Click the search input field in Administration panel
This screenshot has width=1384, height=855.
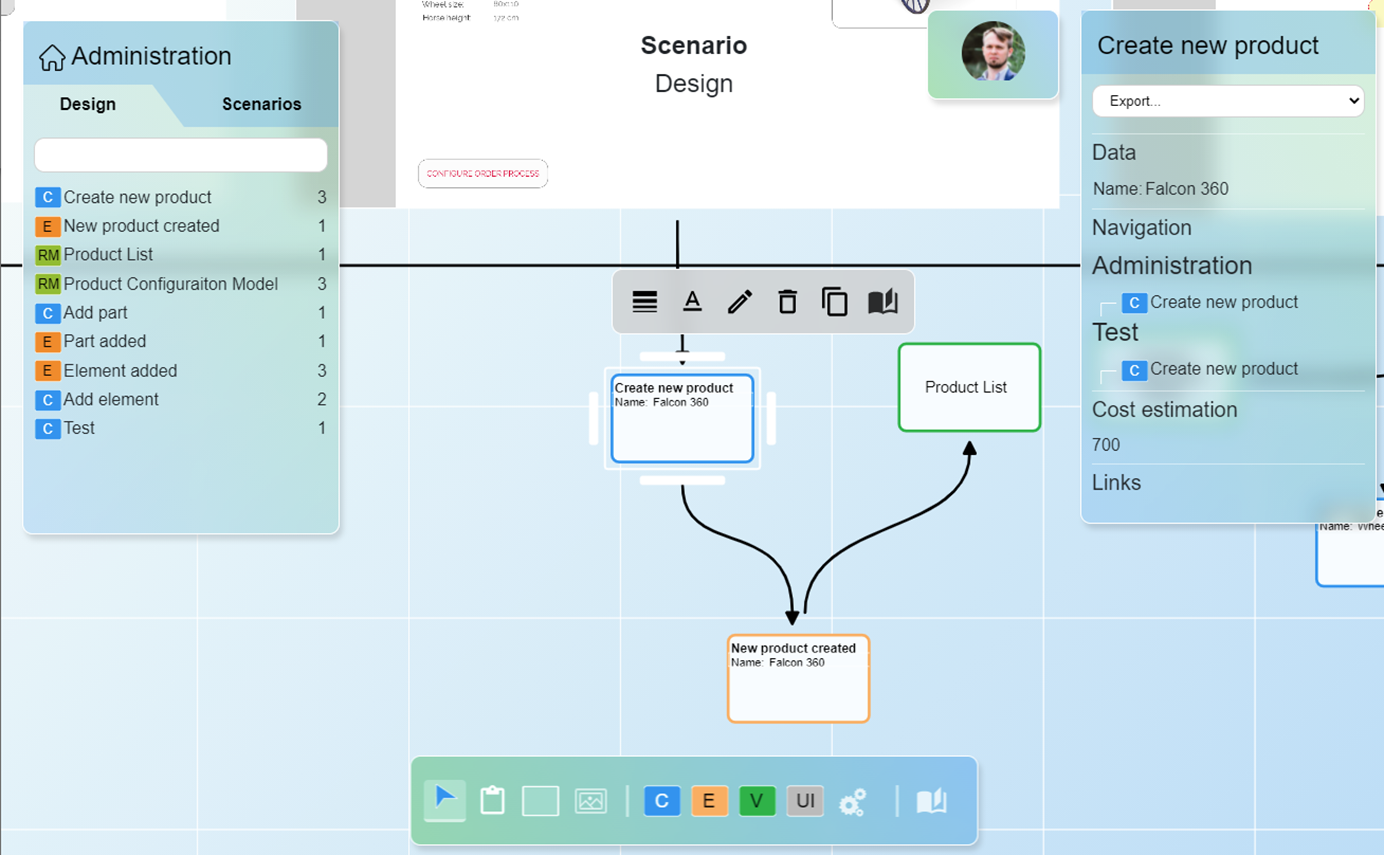point(180,155)
